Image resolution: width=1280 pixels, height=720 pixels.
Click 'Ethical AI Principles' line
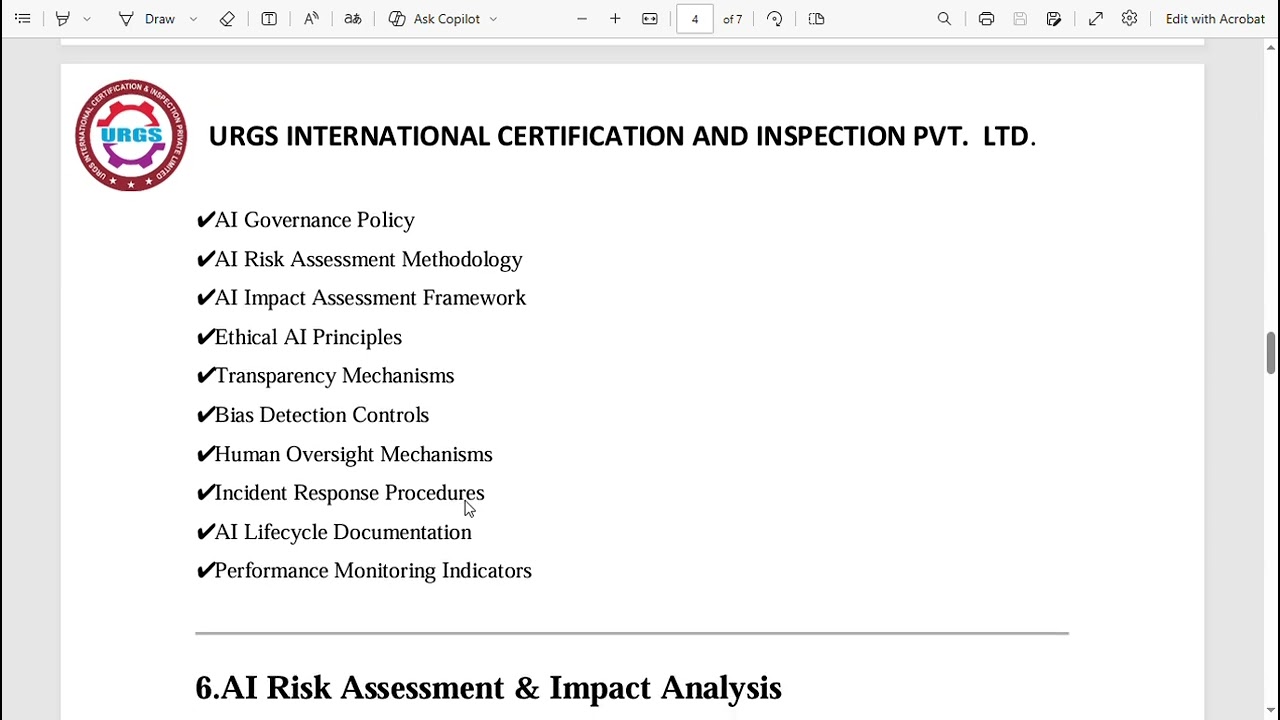299,337
